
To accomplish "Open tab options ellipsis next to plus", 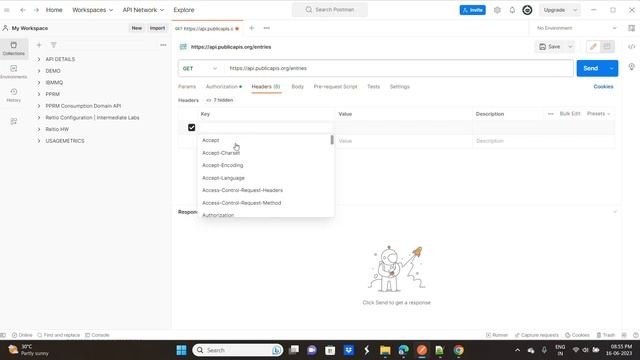I will click(267, 28).
